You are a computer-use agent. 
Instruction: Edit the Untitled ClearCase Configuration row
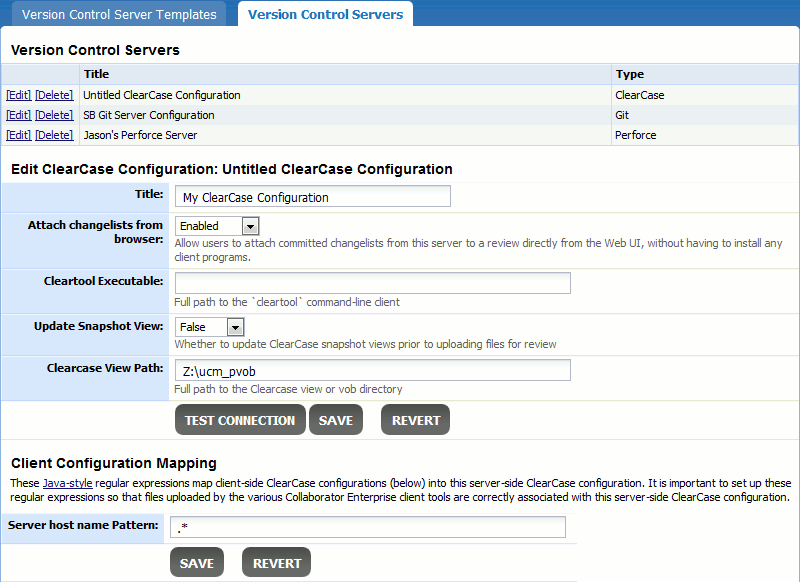pos(18,95)
